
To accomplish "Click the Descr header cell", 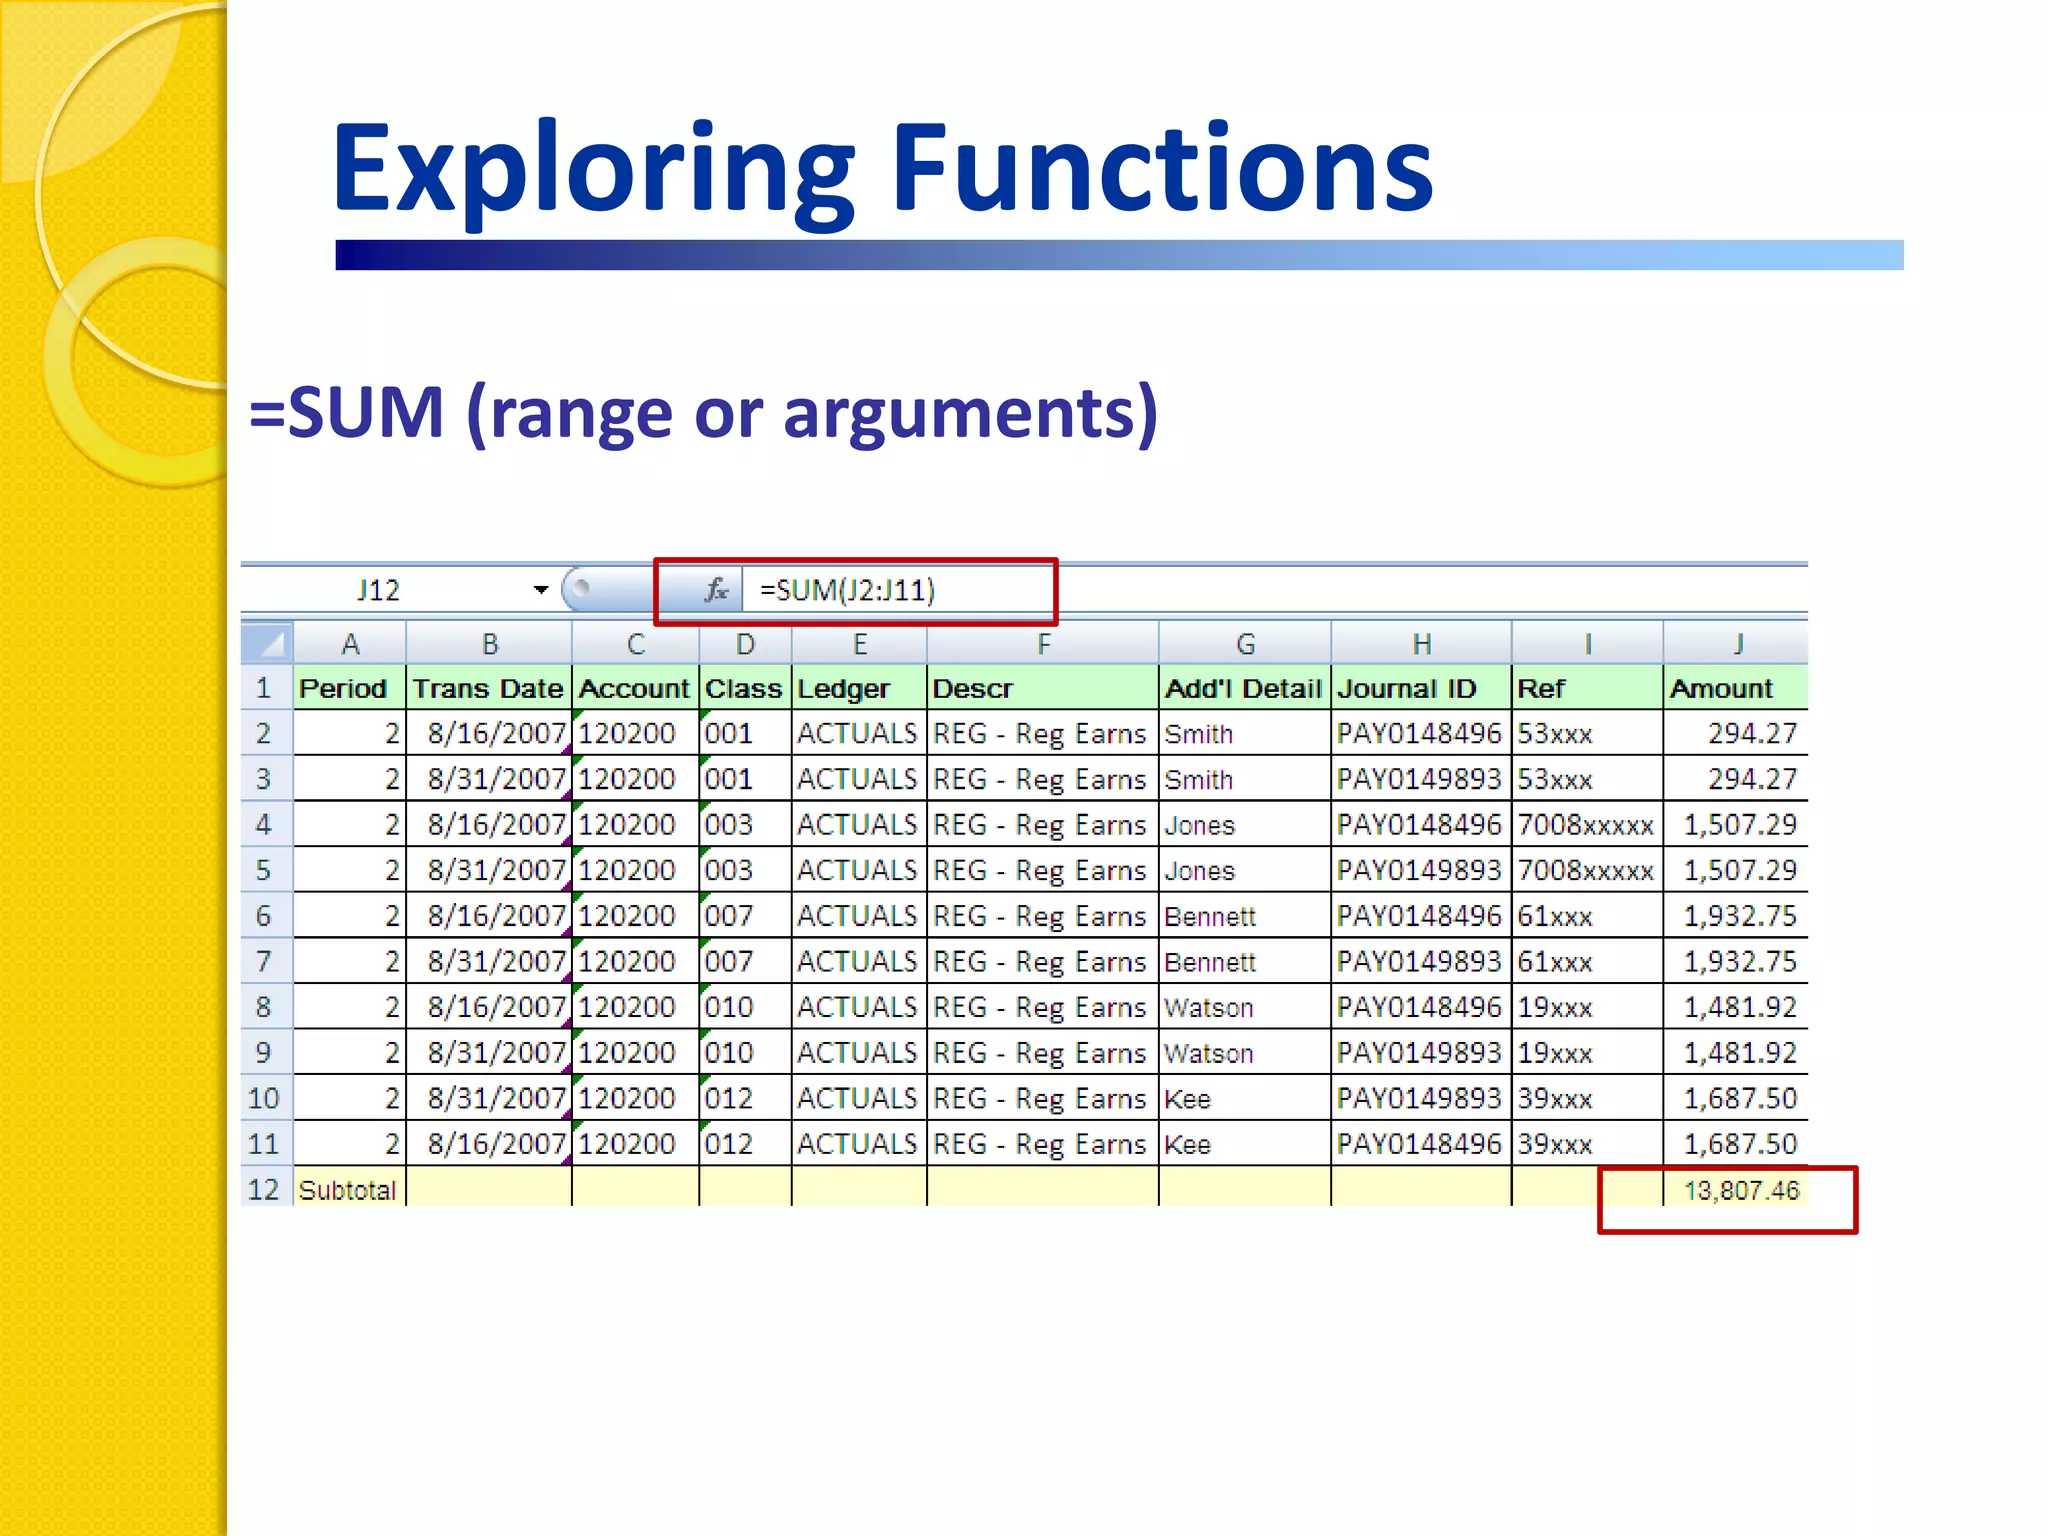I will coord(1043,688).
